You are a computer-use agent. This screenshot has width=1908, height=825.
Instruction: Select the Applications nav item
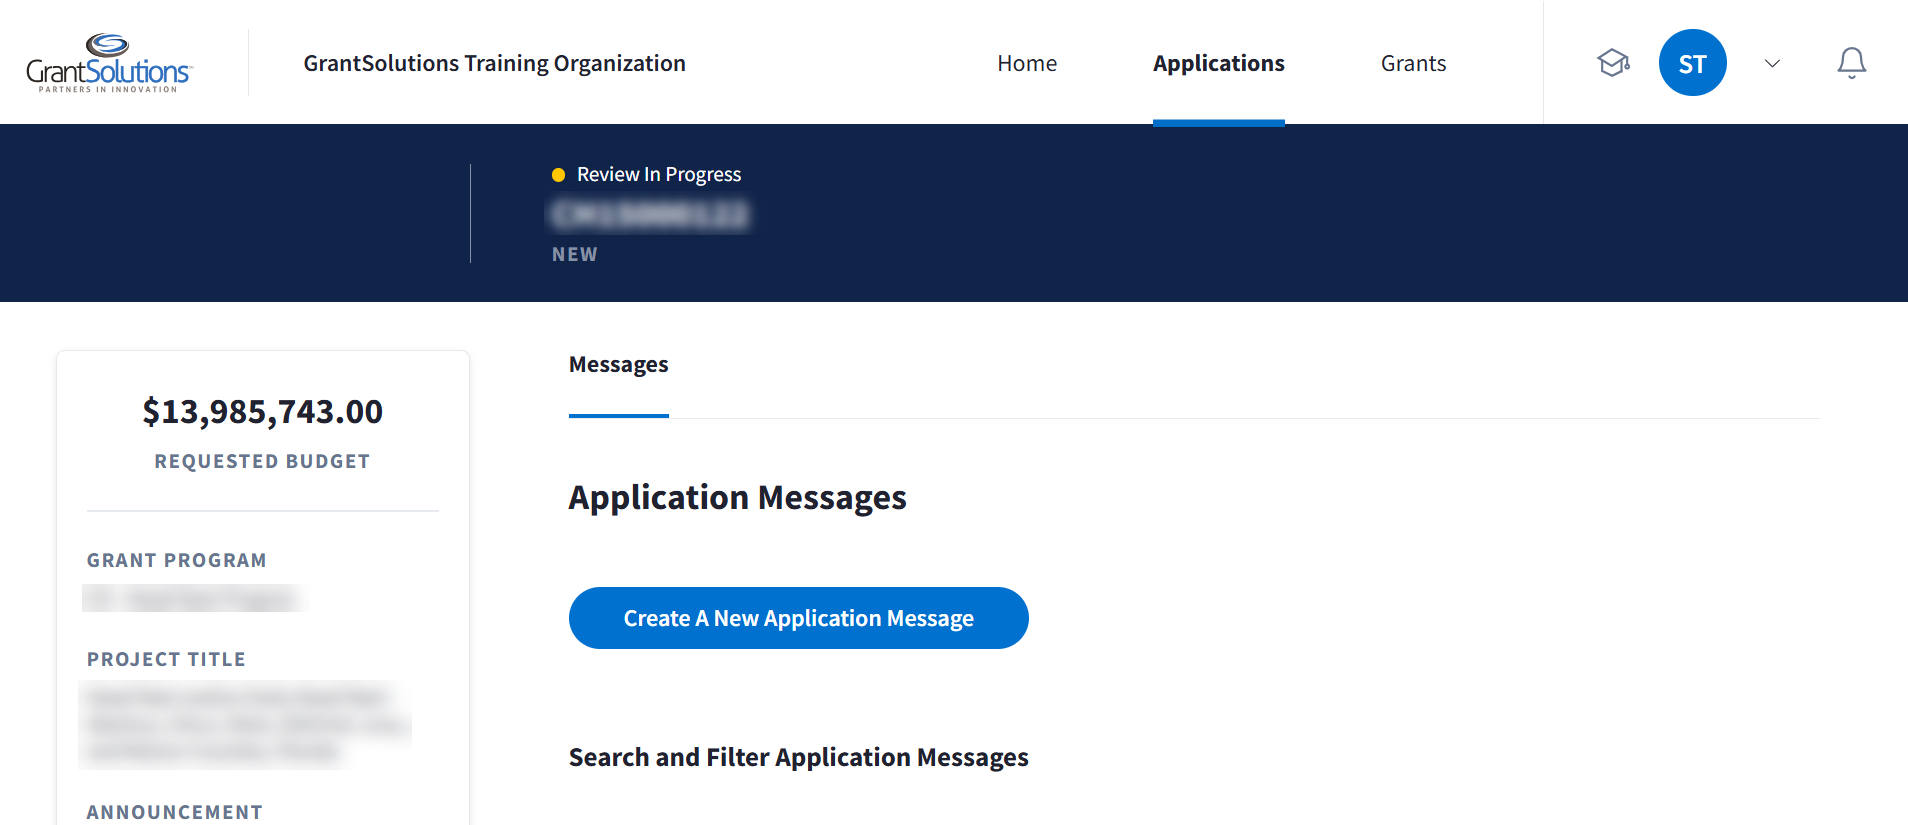pos(1218,63)
